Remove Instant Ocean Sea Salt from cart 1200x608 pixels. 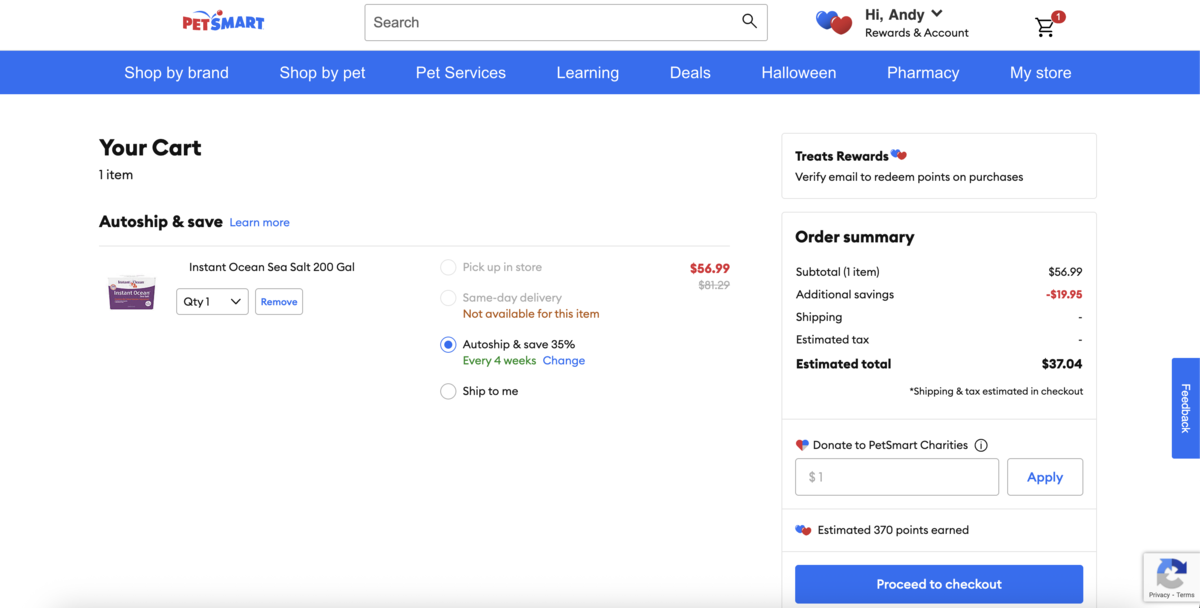point(279,302)
